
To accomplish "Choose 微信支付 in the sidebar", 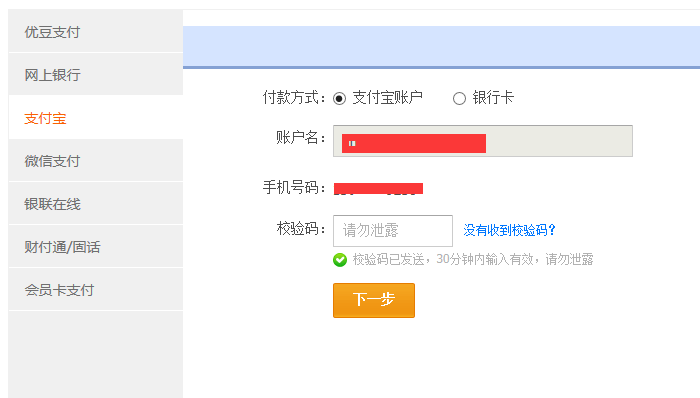I will coord(96,161).
